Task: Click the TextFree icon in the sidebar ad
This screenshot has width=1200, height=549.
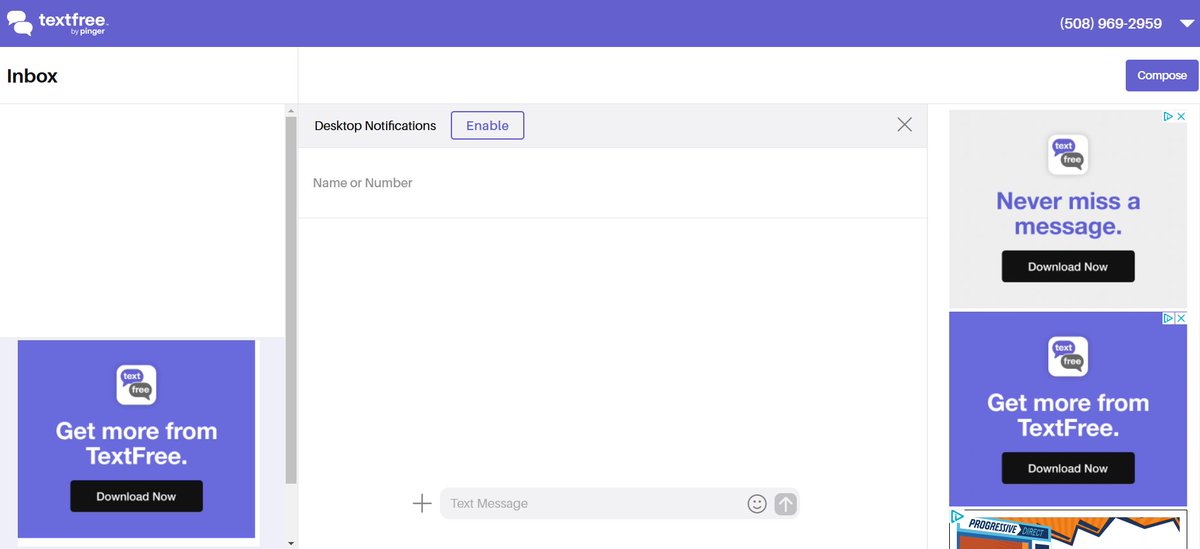Action: [x=136, y=385]
